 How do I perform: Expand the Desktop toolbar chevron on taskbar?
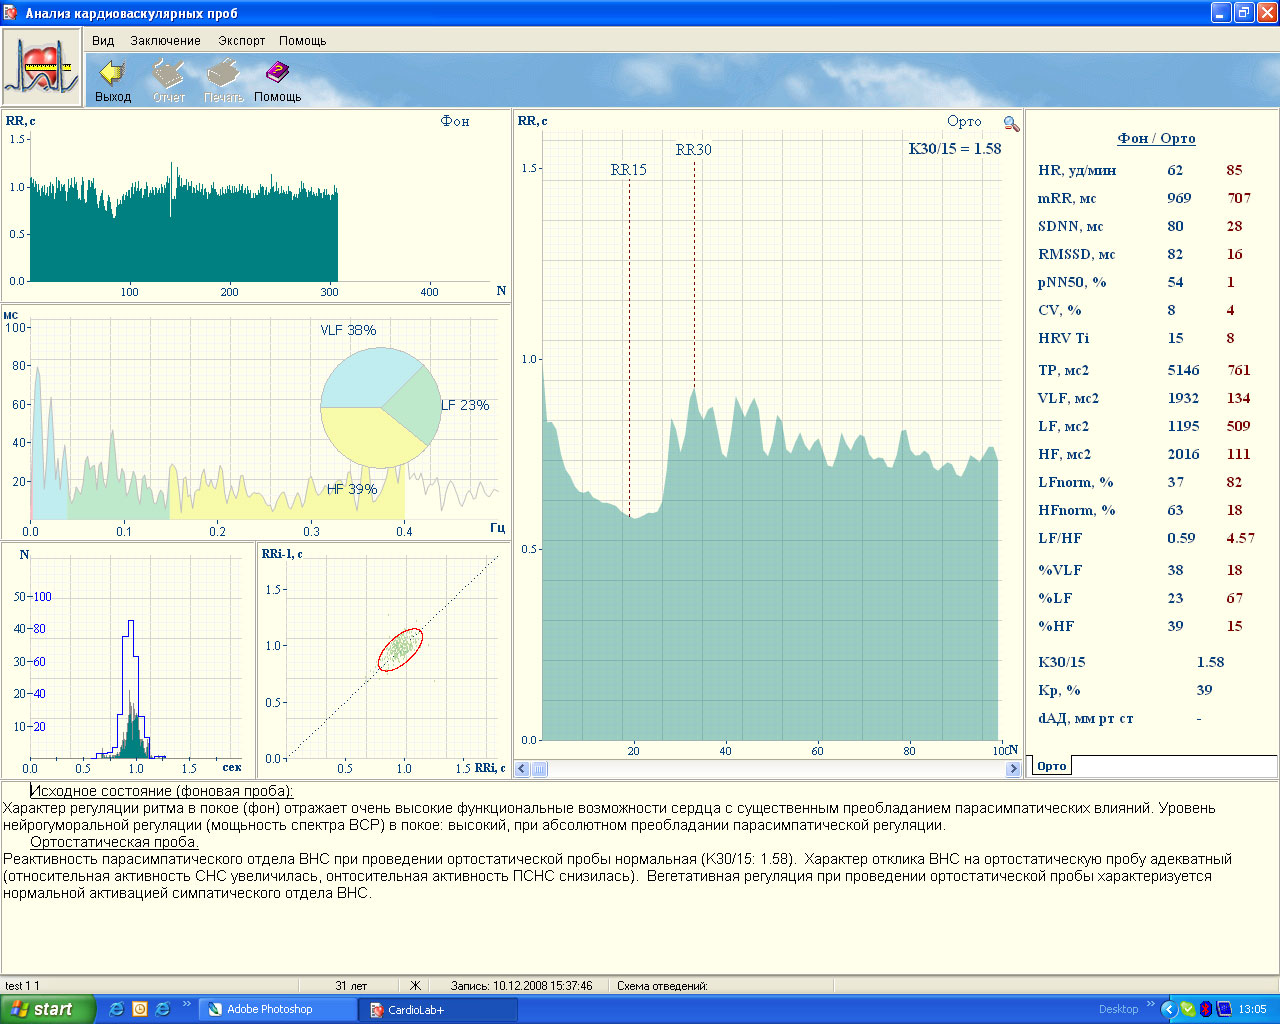click(x=1150, y=1005)
